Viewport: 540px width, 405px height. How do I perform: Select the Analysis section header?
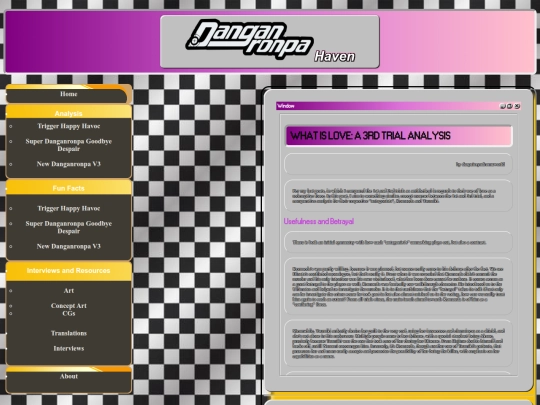[x=69, y=113]
